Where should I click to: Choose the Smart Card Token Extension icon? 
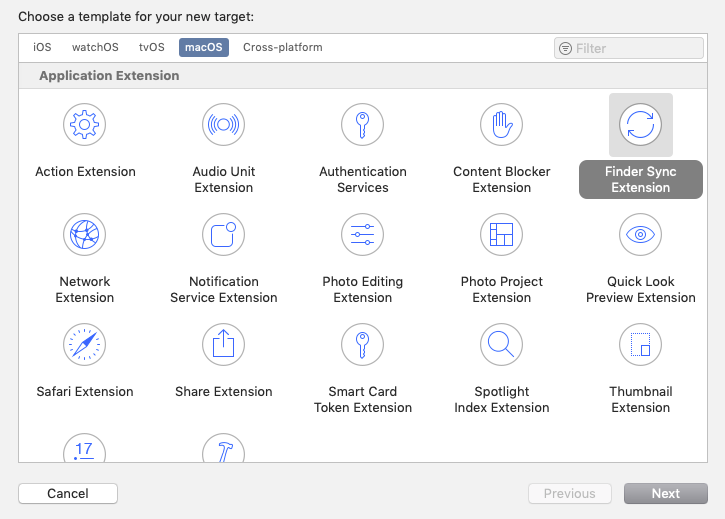click(x=362, y=345)
